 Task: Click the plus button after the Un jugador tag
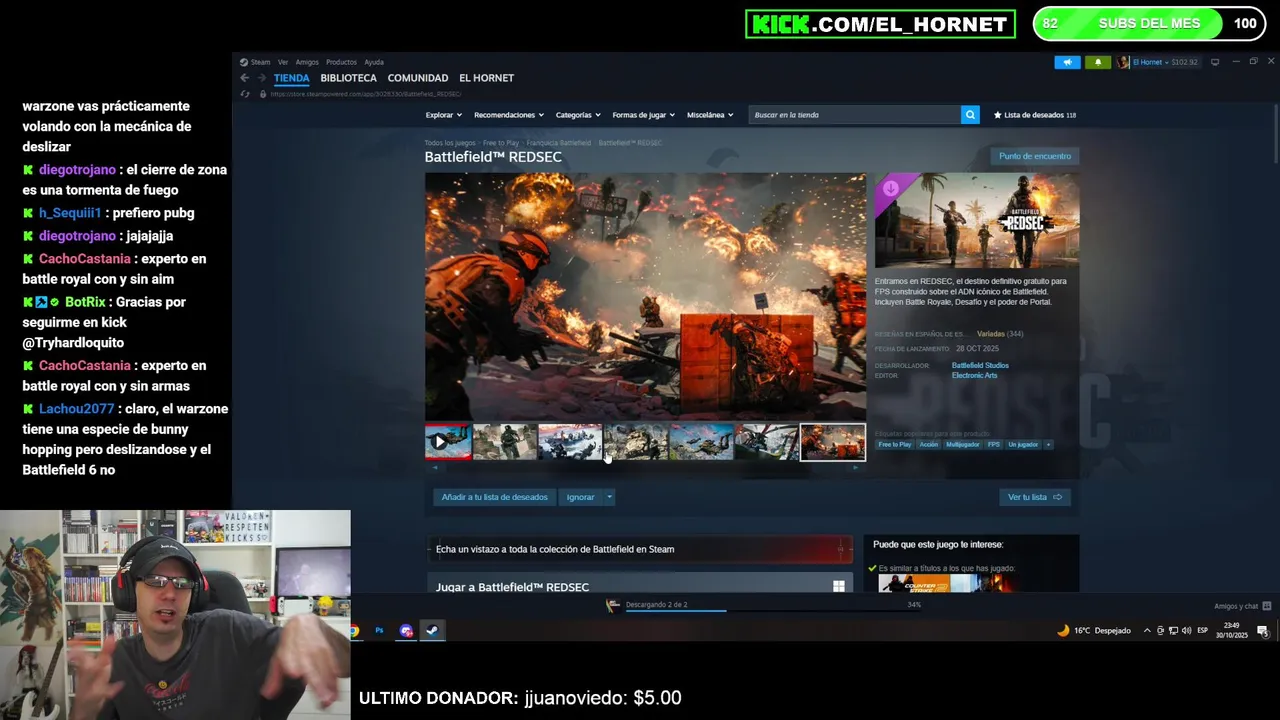pyautogui.click(x=1048, y=444)
